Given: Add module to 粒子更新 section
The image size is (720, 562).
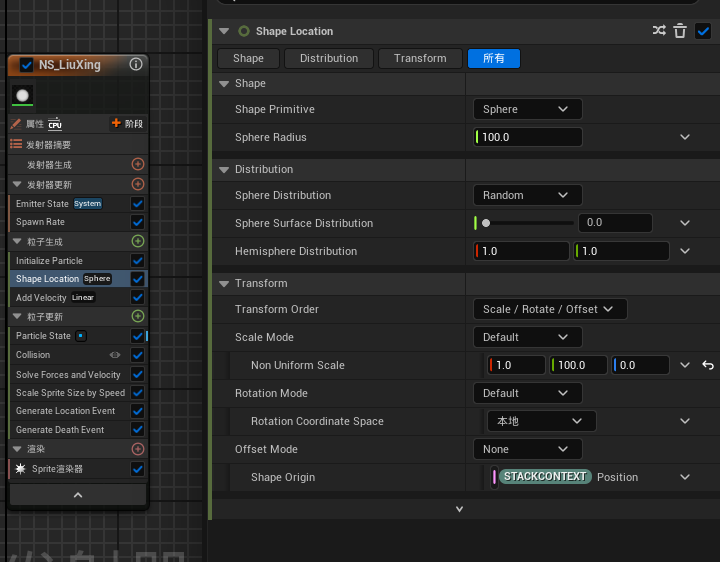Looking at the screenshot, I should [138, 316].
